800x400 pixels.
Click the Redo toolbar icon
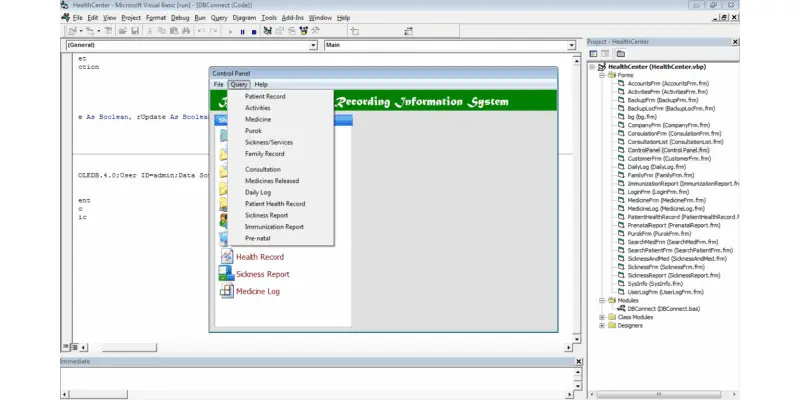coord(214,31)
